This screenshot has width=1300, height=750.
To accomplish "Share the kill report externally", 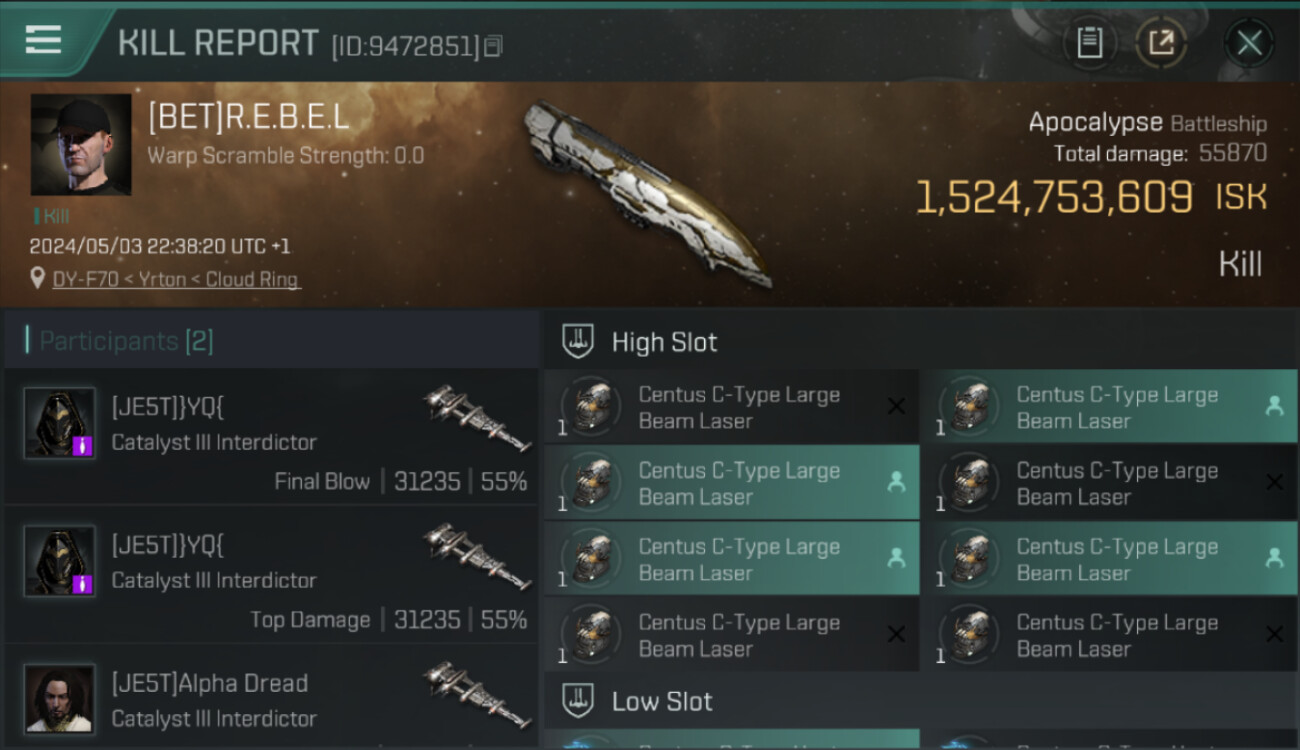I will [x=1161, y=43].
